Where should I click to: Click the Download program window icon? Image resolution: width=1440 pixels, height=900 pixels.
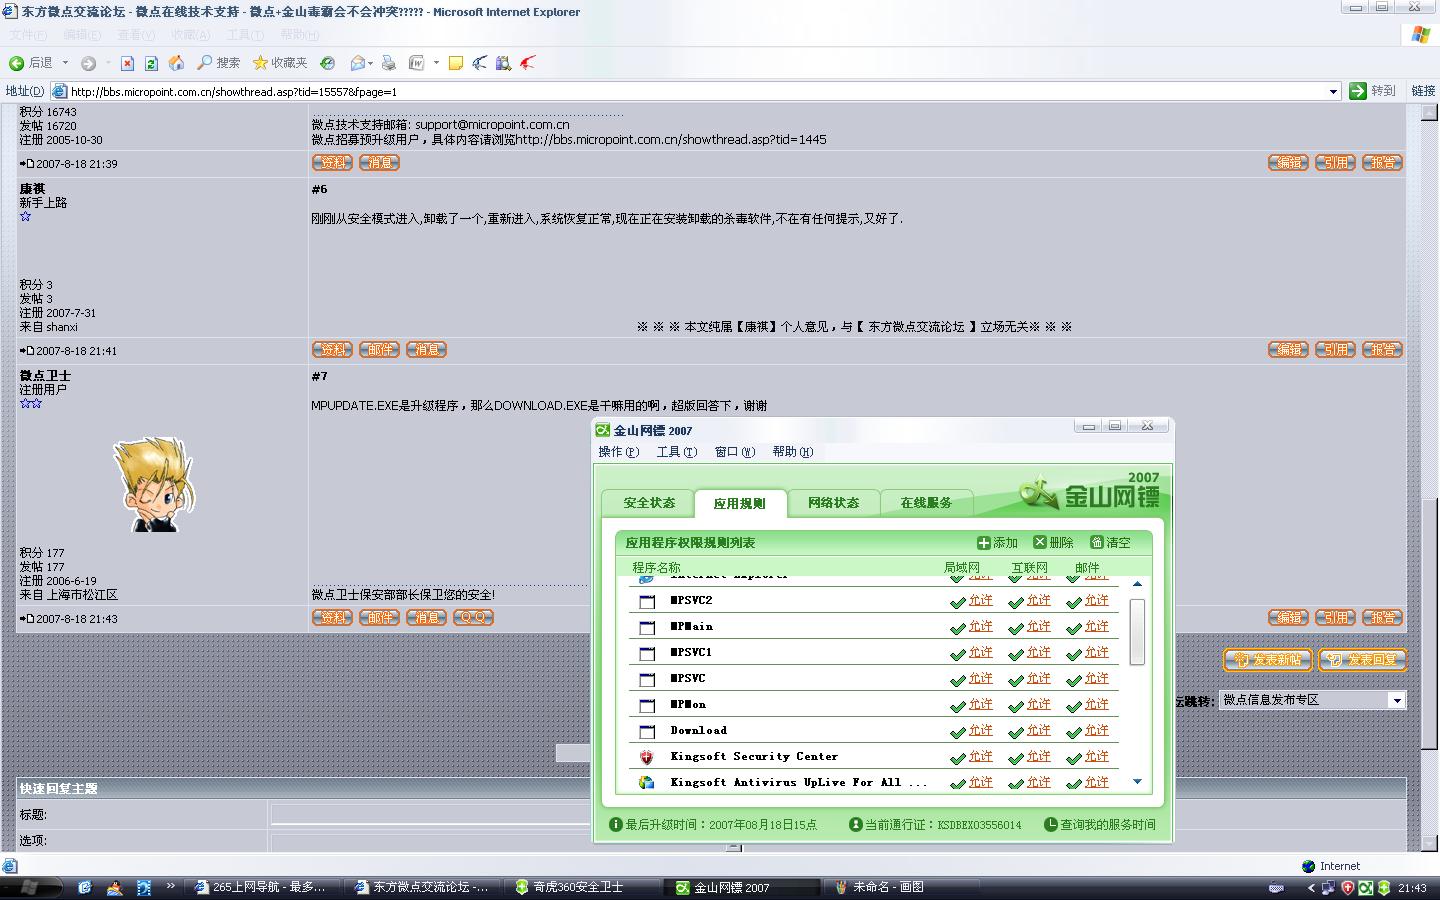(x=647, y=731)
